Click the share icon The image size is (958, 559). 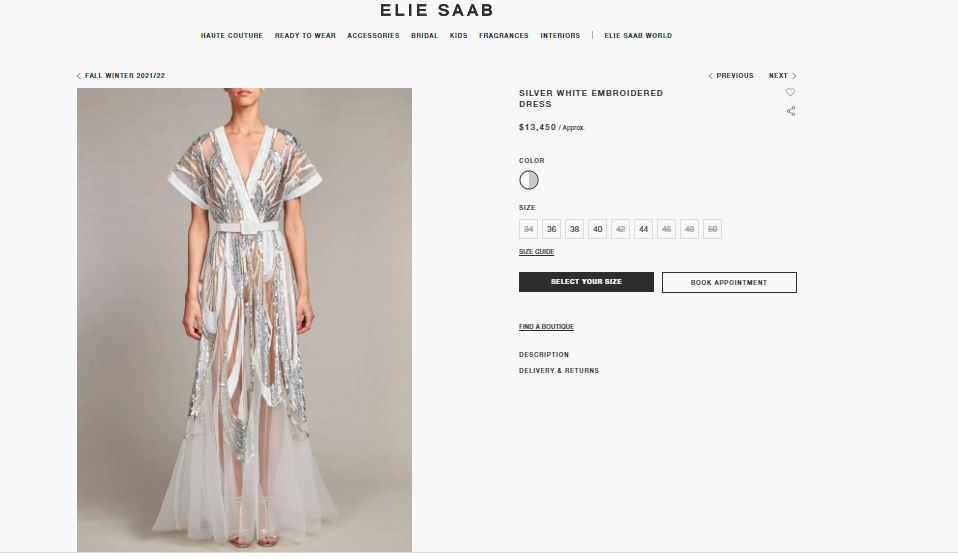point(791,111)
